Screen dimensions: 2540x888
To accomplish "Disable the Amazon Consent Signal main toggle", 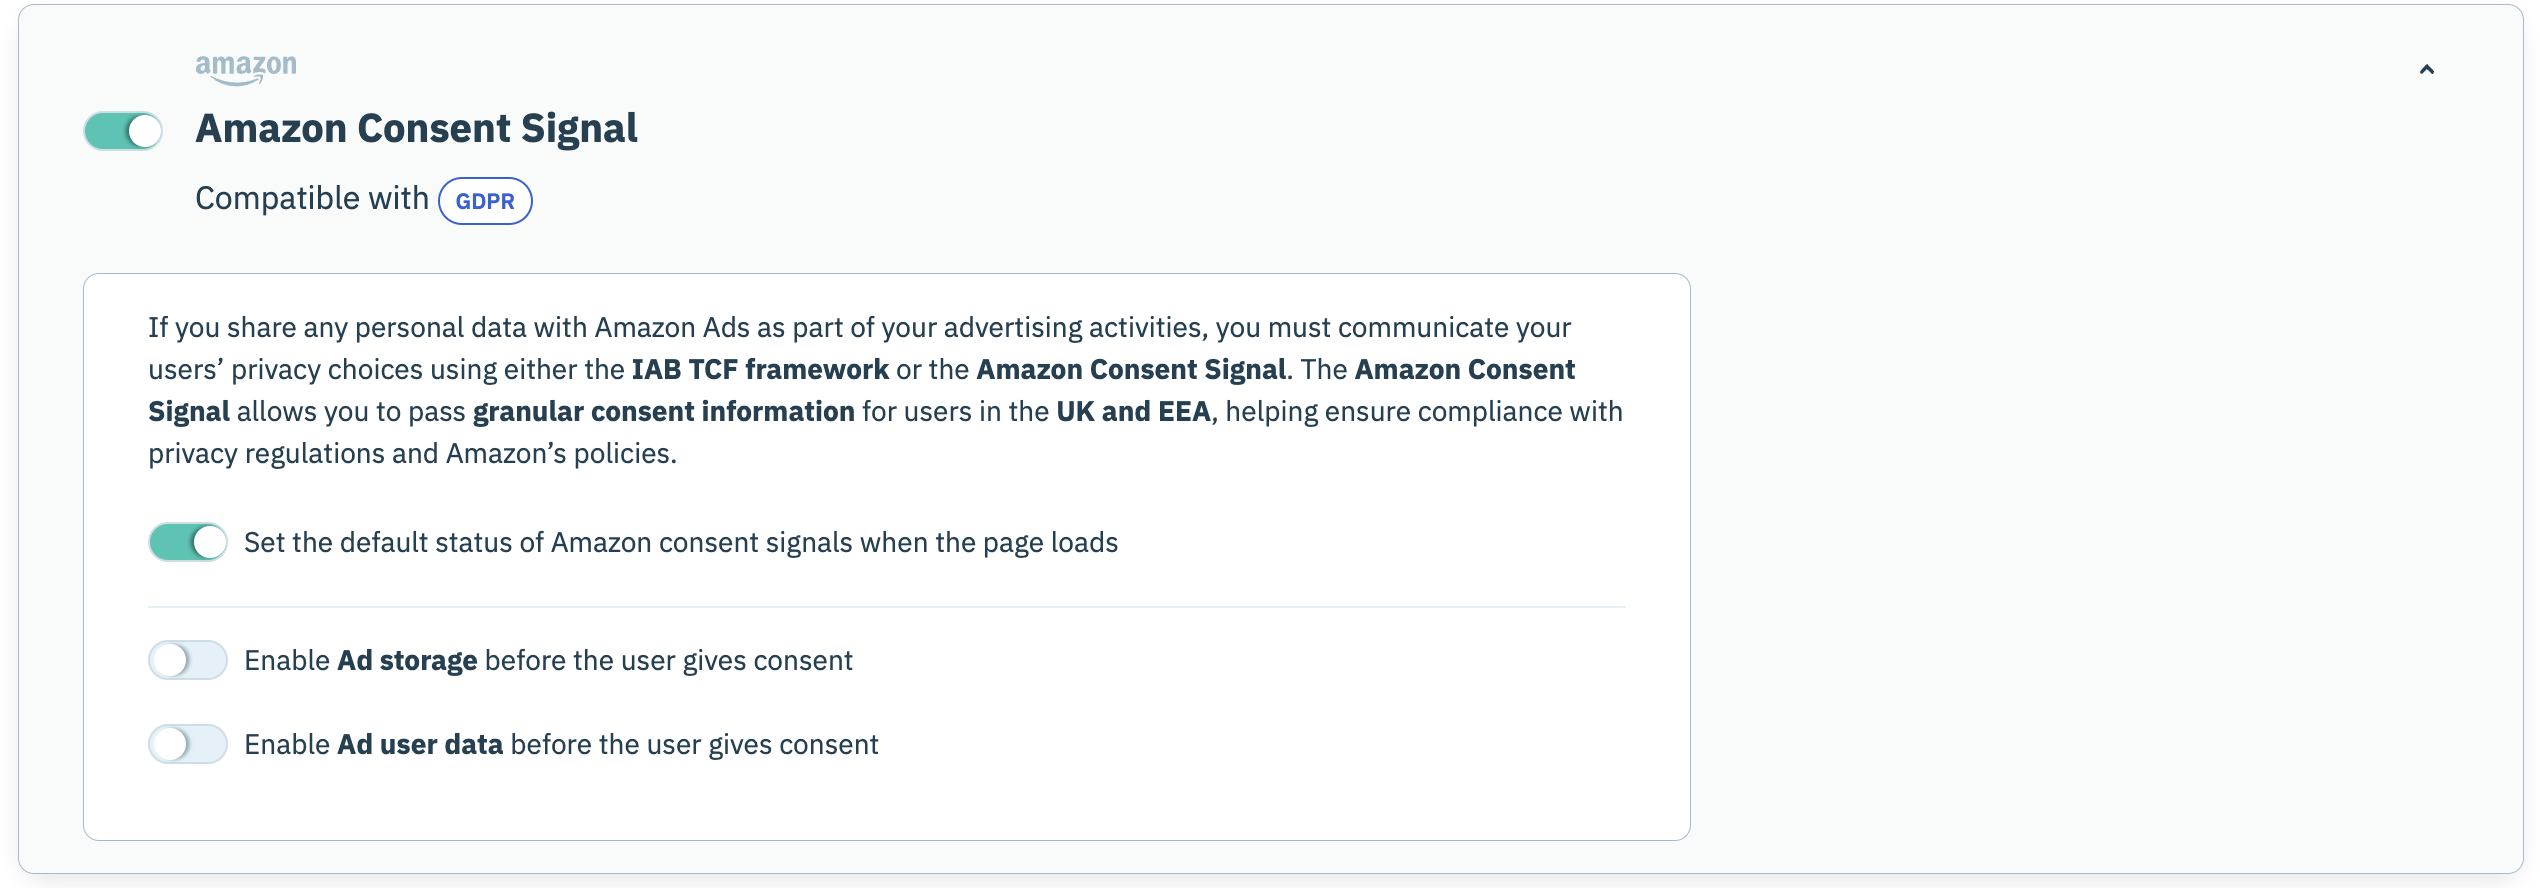I will pyautogui.click(x=123, y=131).
